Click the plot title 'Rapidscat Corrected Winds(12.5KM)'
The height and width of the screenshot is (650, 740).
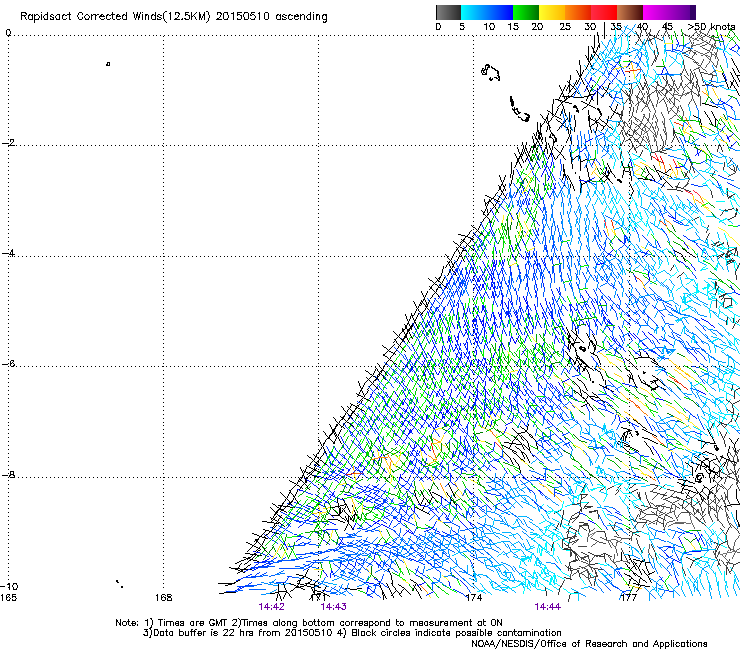pyautogui.click(x=115, y=17)
